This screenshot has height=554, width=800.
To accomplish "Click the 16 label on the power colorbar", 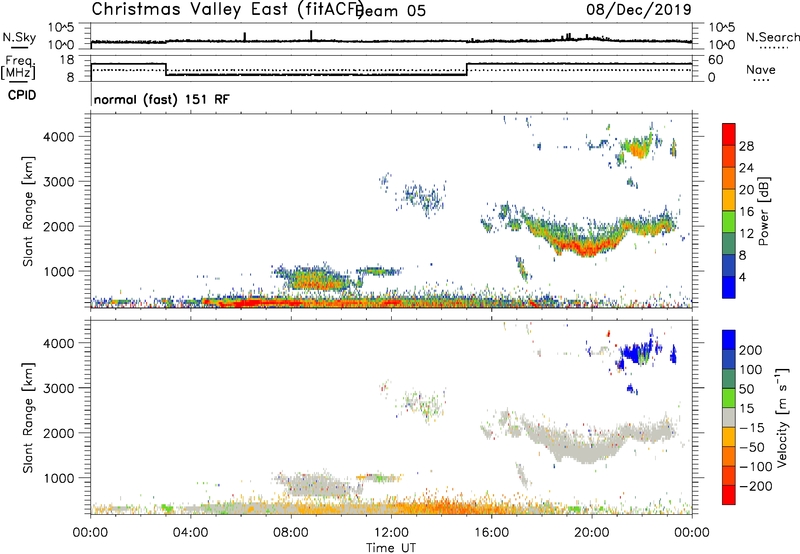I will click(x=746, y=212).
